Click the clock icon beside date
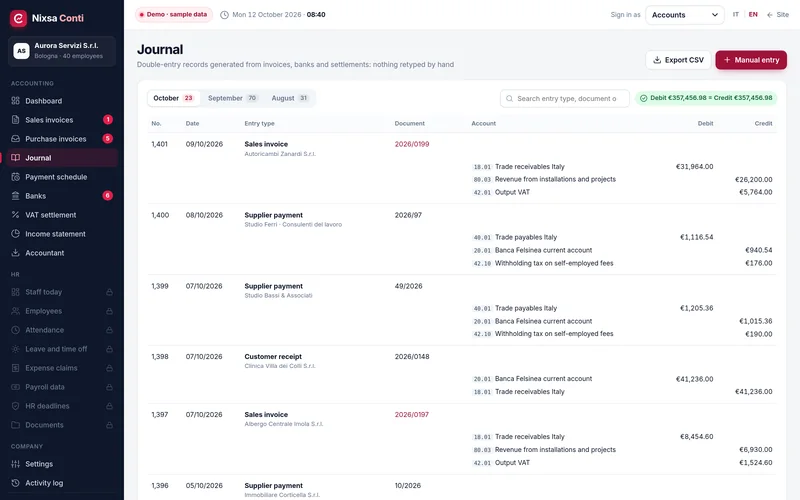Screen dimensions: 800x500 click(224, 15)
